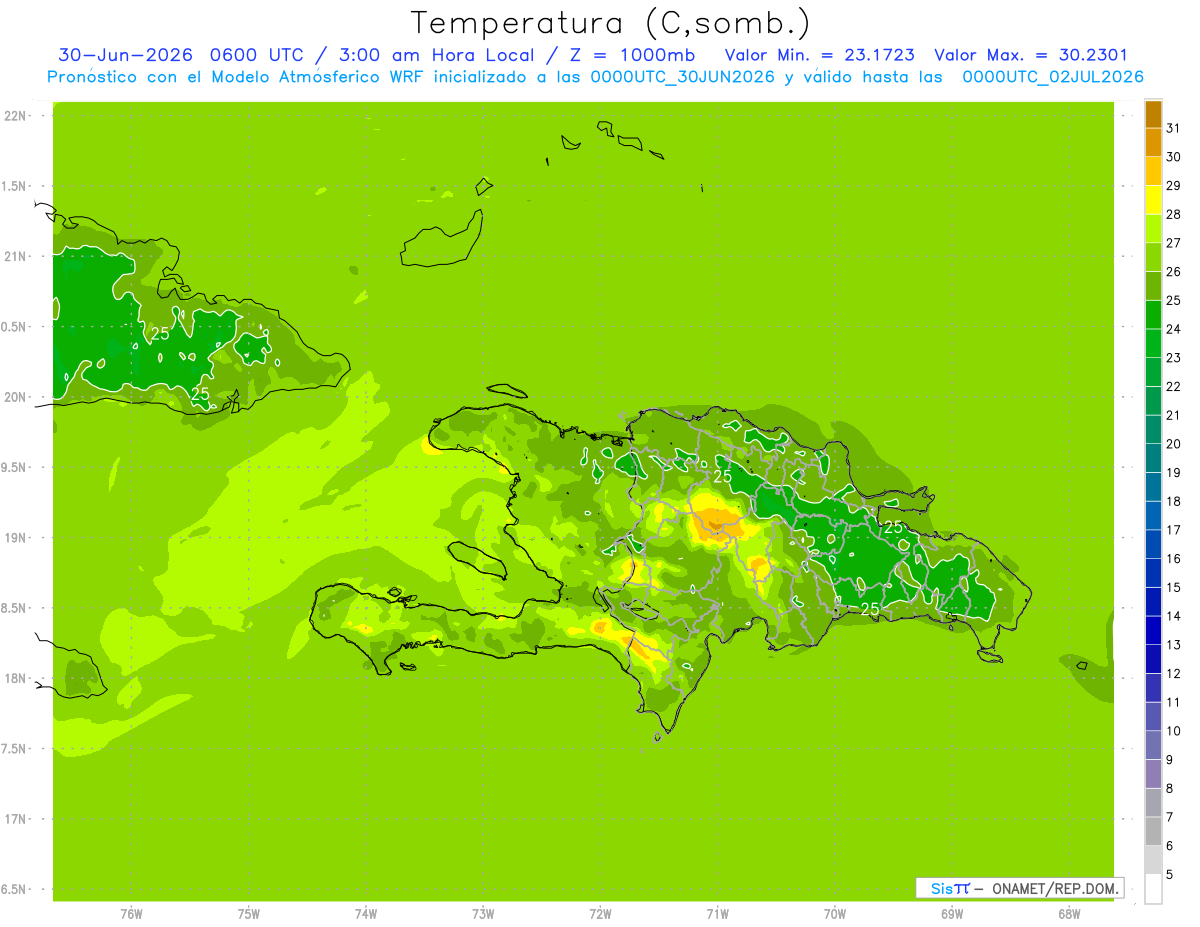Click the "75W" longitude axis label
This screenshot has height=927, width=1200.
249,914
